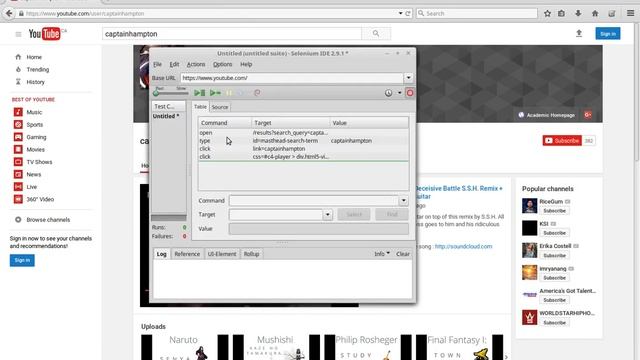This screenshot has width=640, height=360.
Task: Click the top-right Sign in button
Action: click(x=608, y=33)
